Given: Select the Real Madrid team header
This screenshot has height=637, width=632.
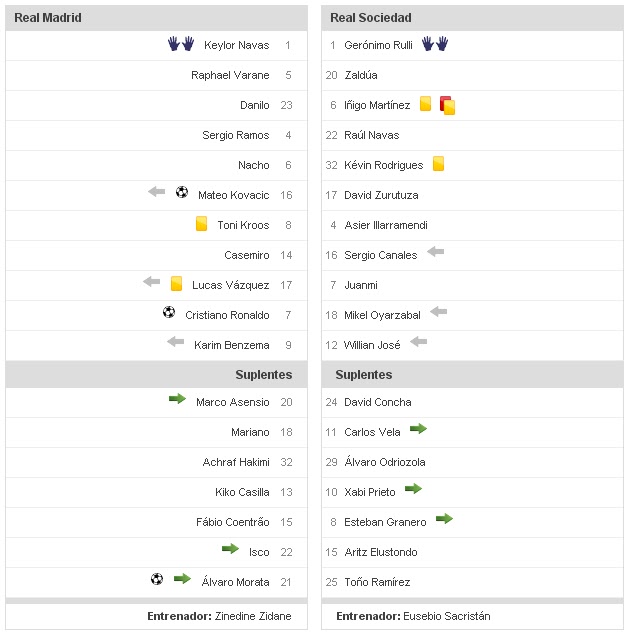Looking at the screenshot, I should click(x=48, y=18).
